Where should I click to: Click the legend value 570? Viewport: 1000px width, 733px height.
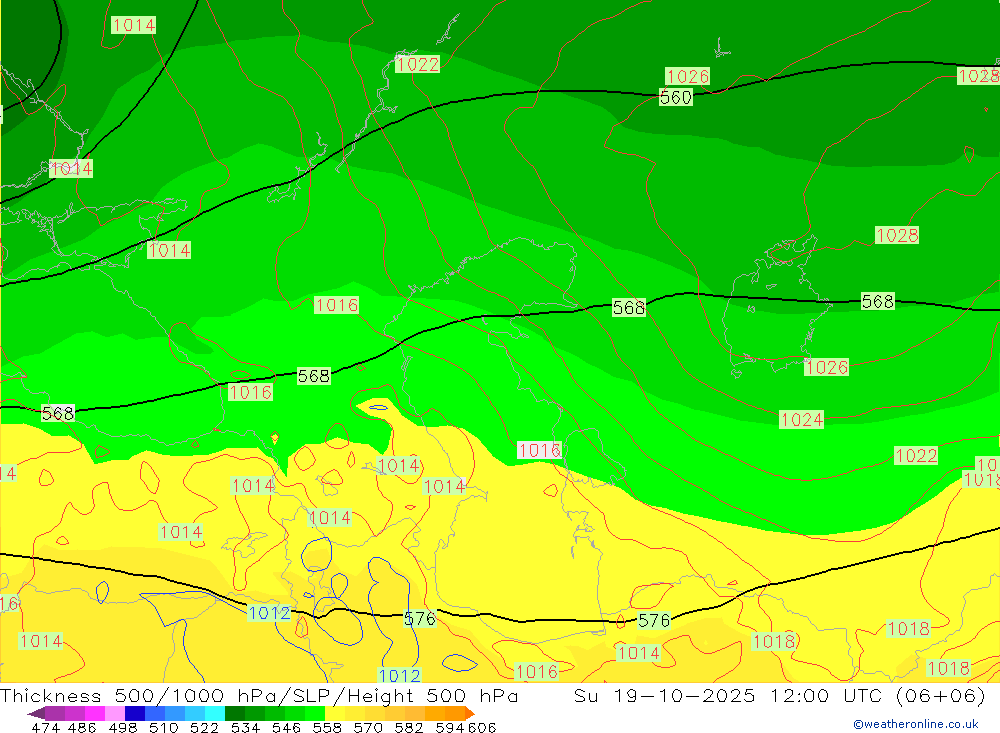[367, 727]
